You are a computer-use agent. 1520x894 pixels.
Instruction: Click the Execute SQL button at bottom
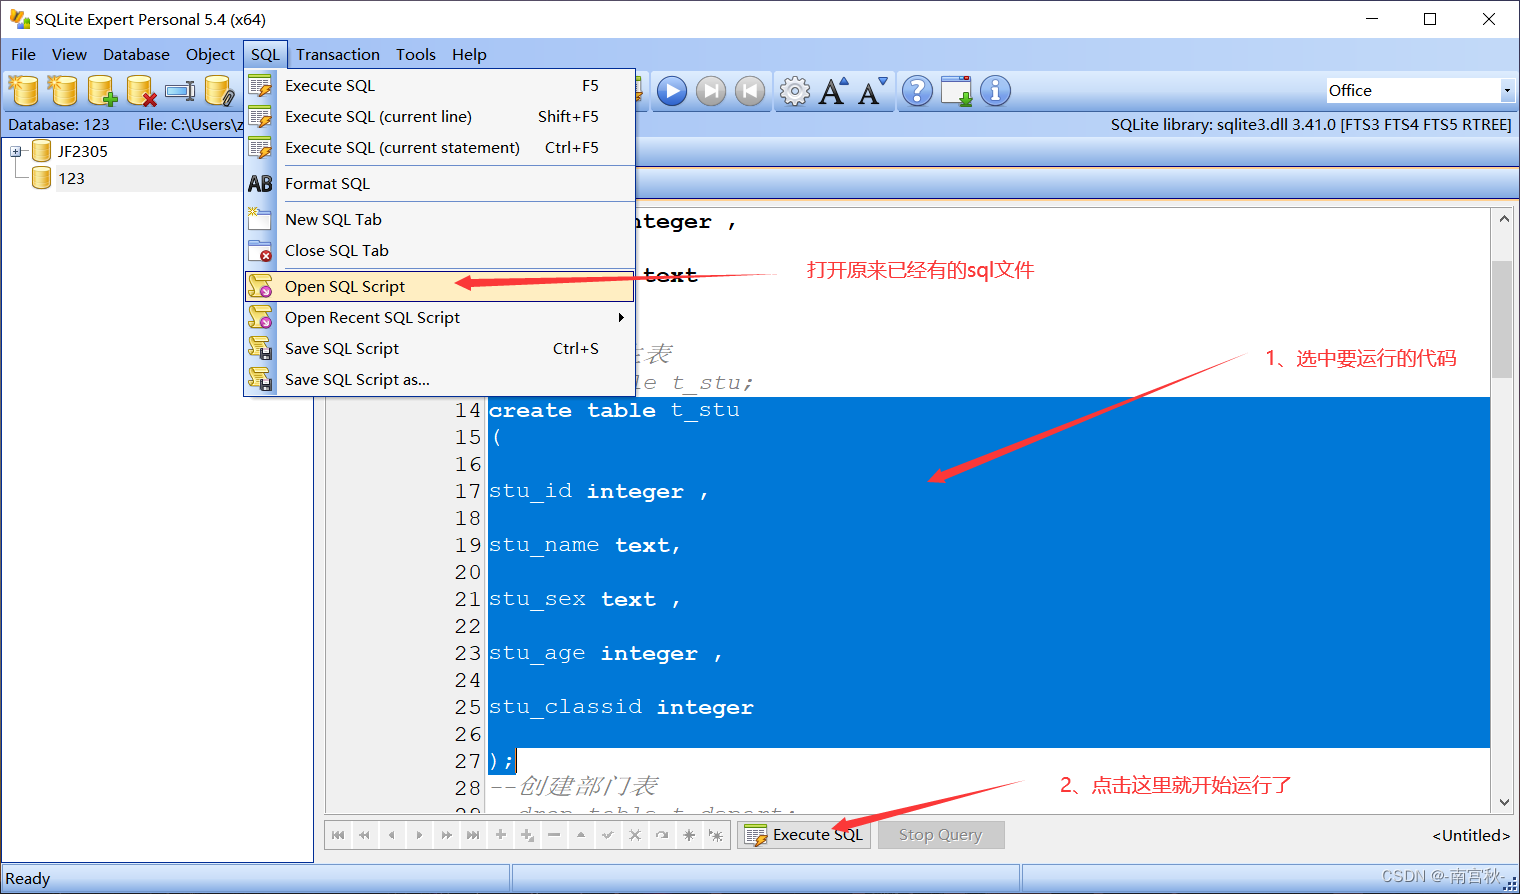(x=804, y=834)
